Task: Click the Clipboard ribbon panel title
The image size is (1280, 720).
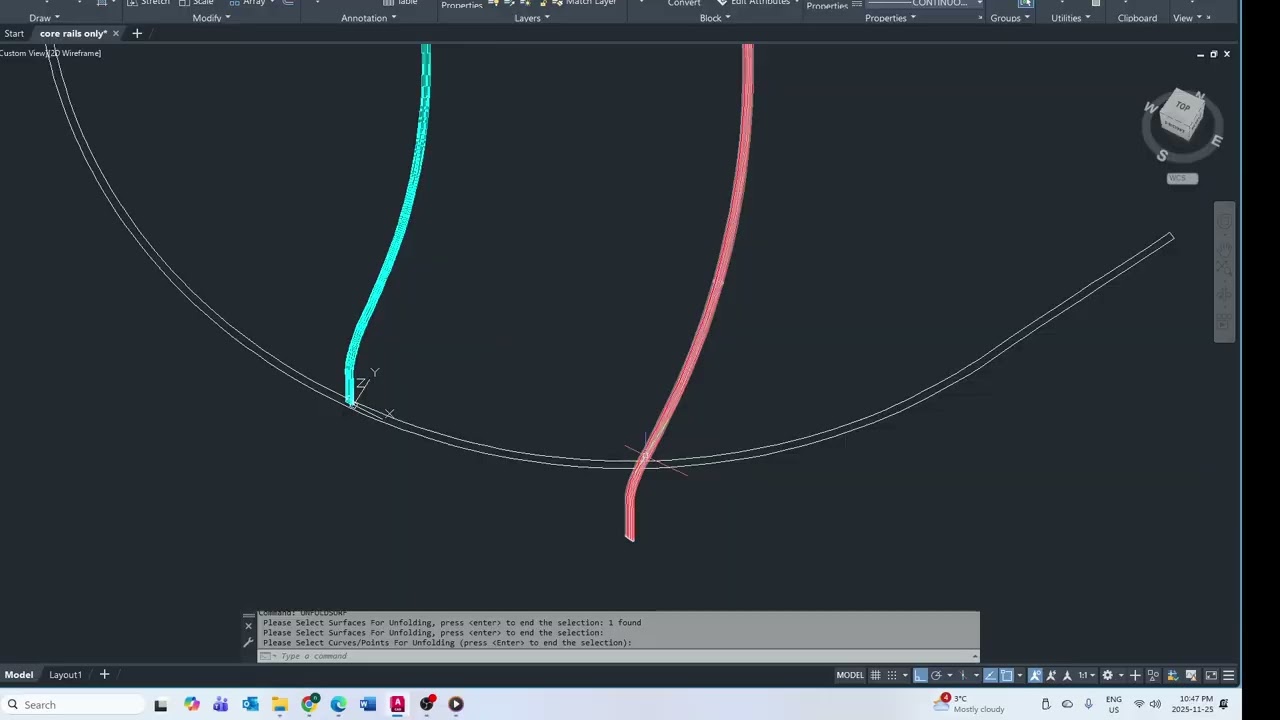Action: point(1137,18)
